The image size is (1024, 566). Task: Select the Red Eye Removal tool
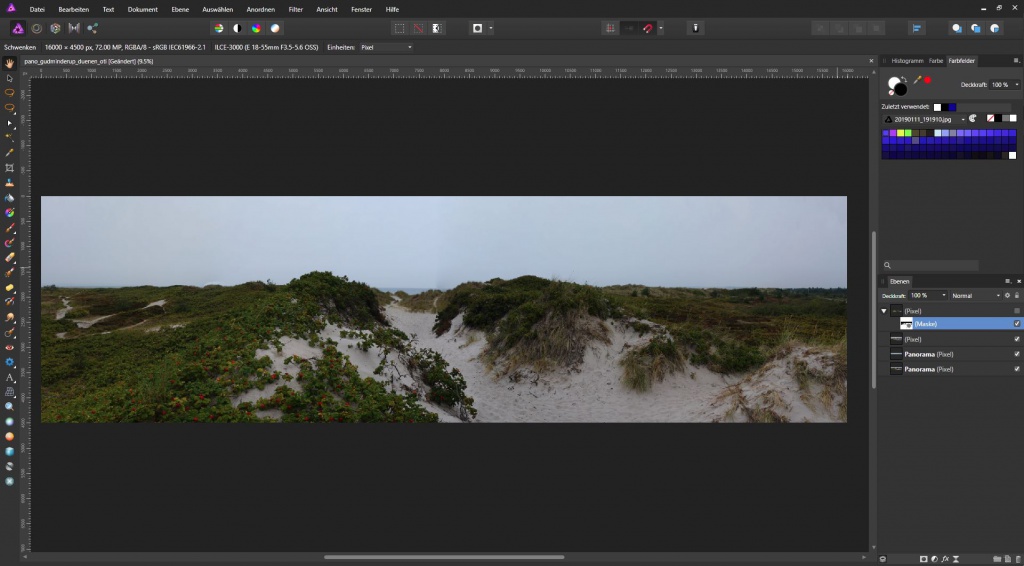tap(10, 347)
